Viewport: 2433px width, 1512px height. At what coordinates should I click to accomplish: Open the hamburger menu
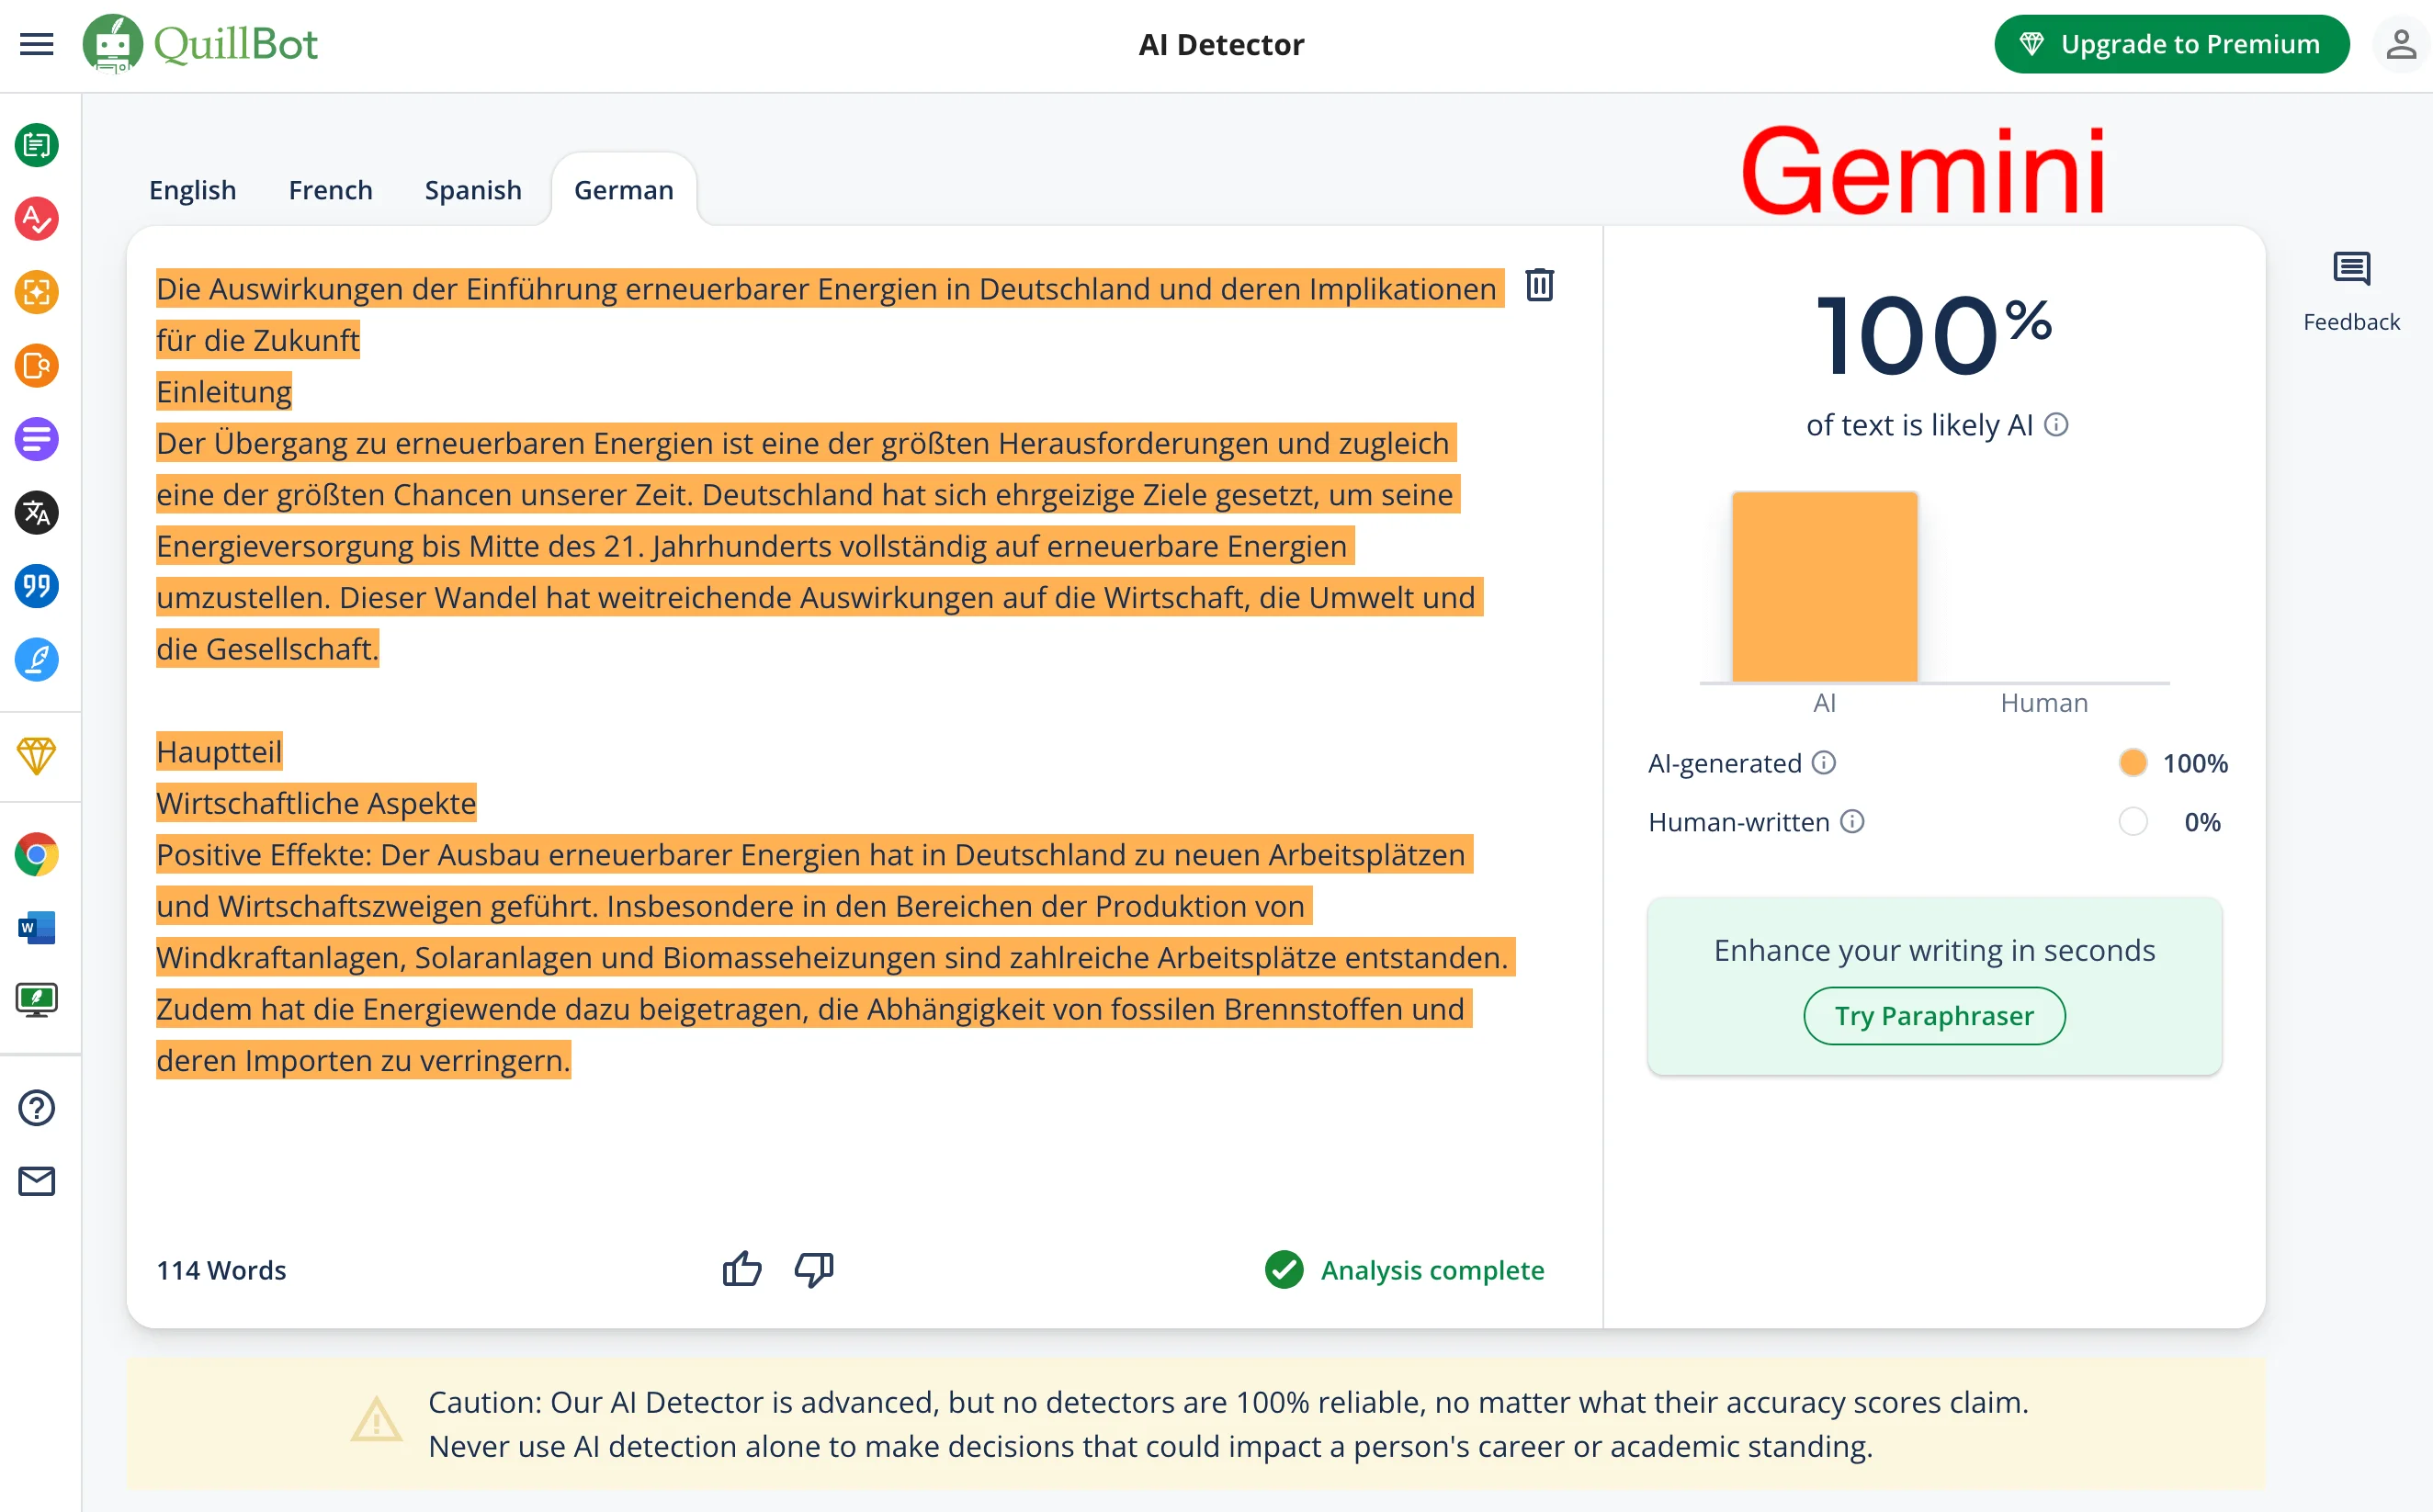37,44
